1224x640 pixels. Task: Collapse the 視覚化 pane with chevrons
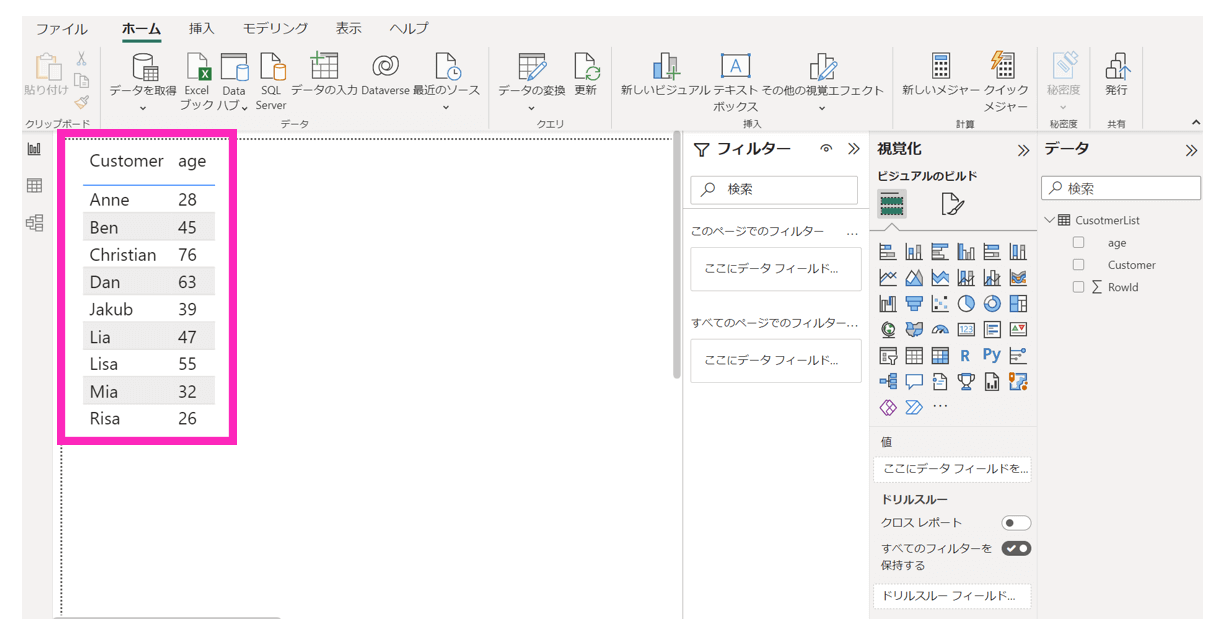tap(1023, 150)
